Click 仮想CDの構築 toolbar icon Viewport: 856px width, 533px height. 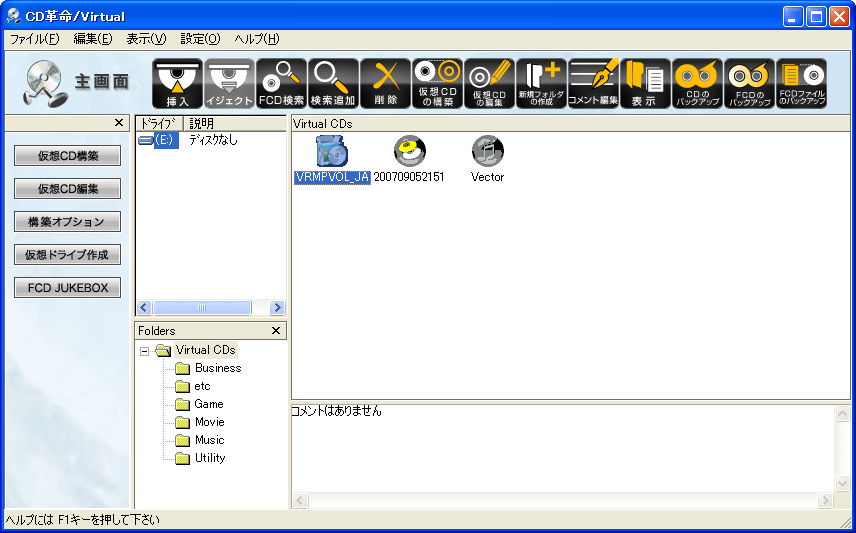(437, 84)
